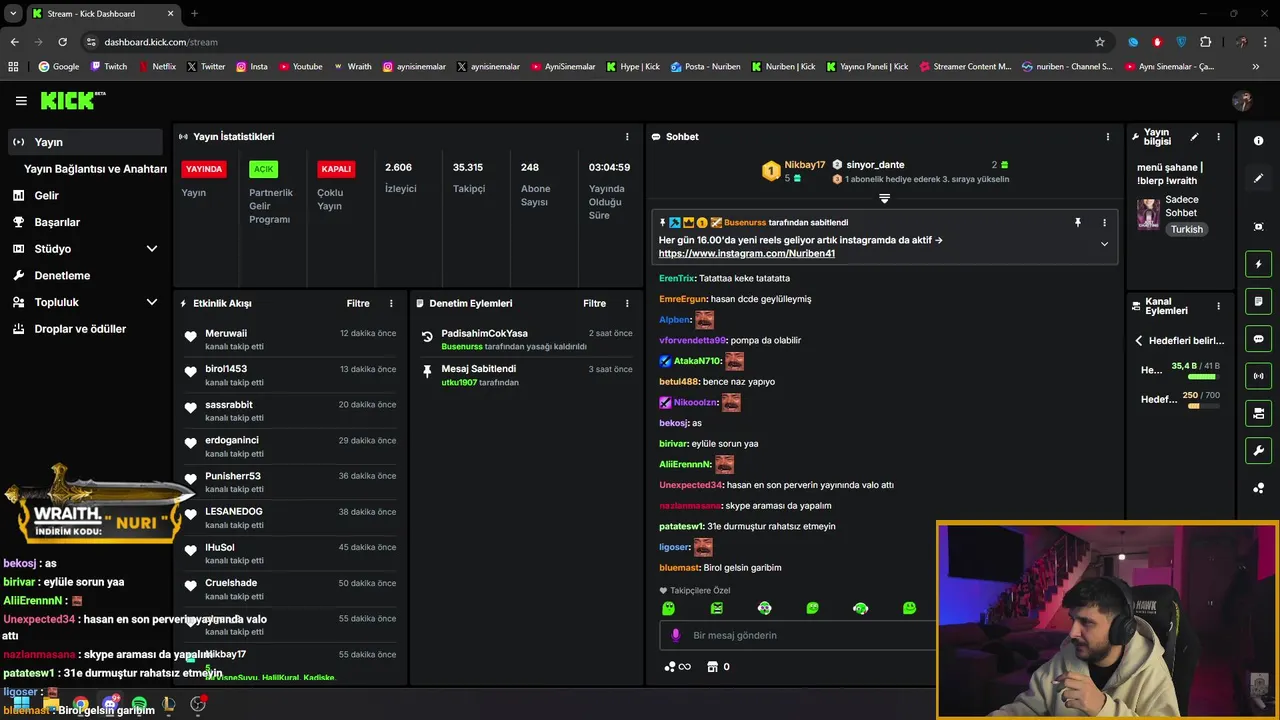Click the Filtre button in Denetim Eylemleri
Viewport: 1280px width, 720px height.
(594, 303)
